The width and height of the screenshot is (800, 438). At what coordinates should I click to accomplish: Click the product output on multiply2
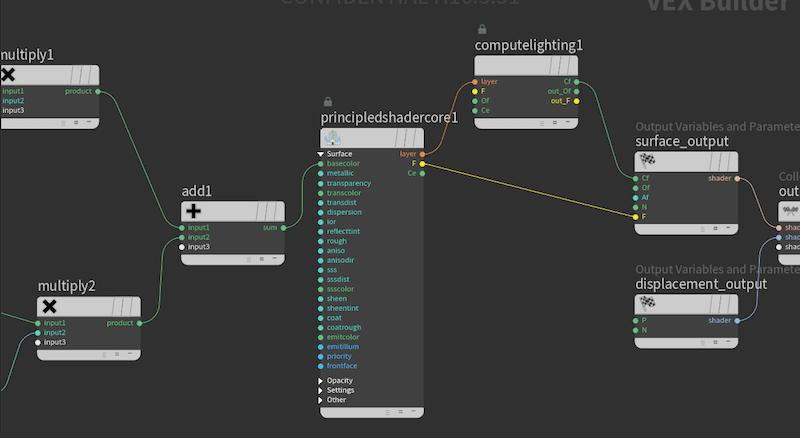click(x=140, y=323)
